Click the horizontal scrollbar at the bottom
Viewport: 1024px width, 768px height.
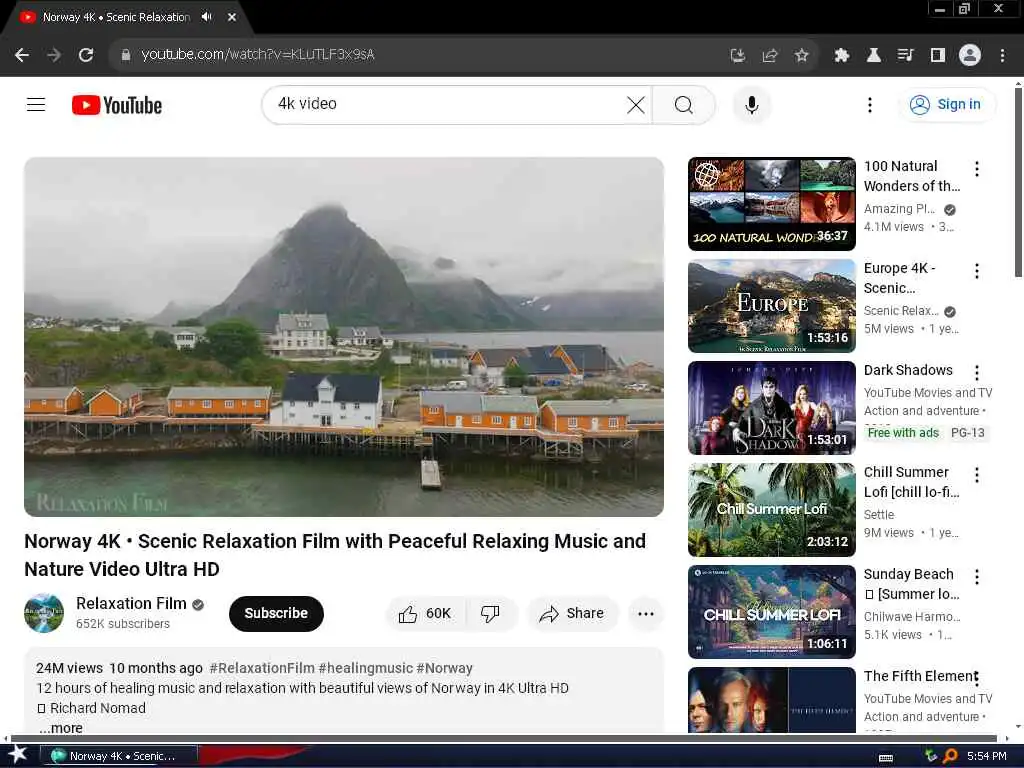[x=504, y=738]
